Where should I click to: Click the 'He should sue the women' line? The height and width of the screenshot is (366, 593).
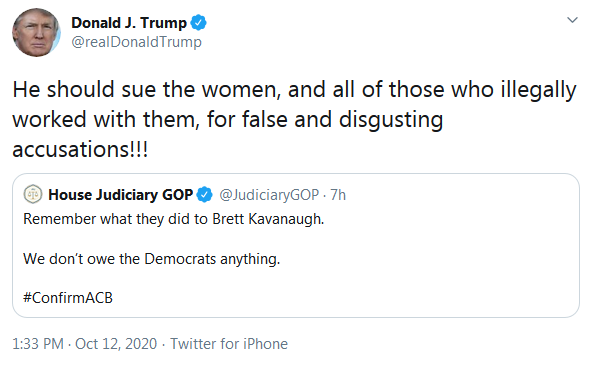click(294, 90)
